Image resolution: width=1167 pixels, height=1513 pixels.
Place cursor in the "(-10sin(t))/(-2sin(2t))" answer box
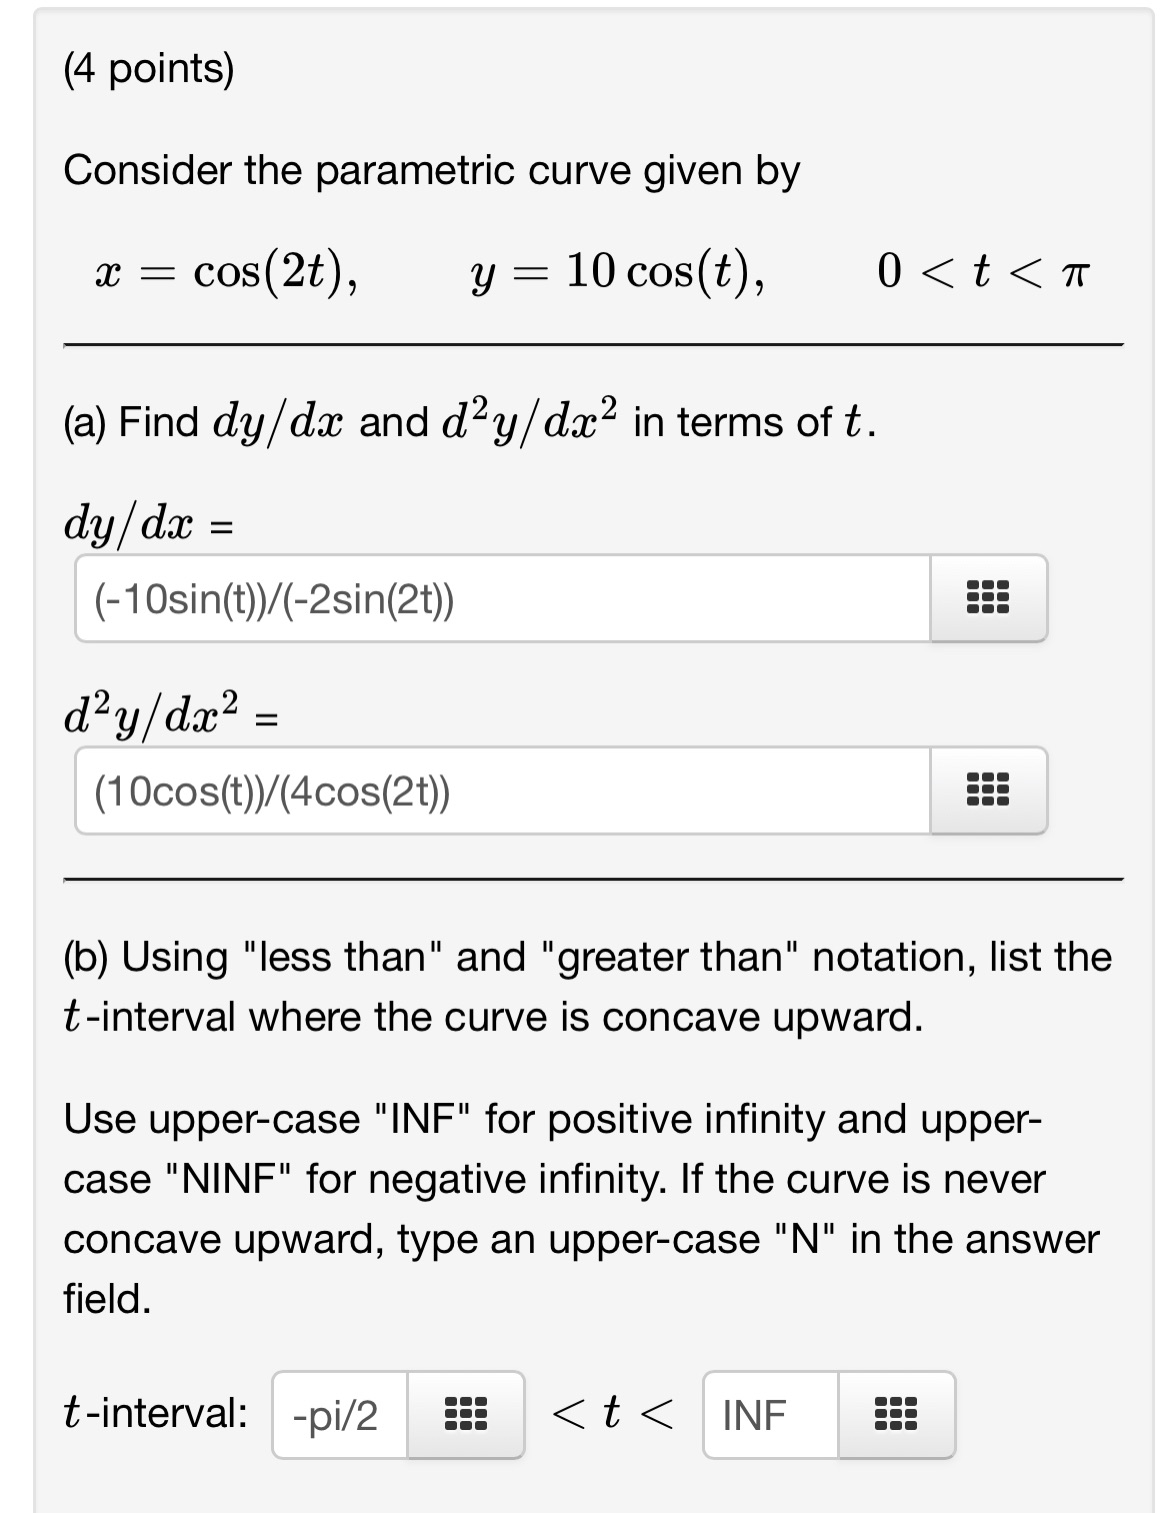[x=500, y=598]
